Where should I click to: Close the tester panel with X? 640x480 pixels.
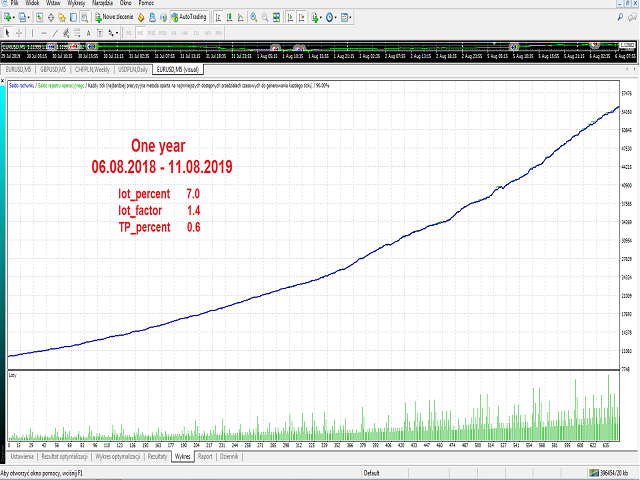(2, 81)
